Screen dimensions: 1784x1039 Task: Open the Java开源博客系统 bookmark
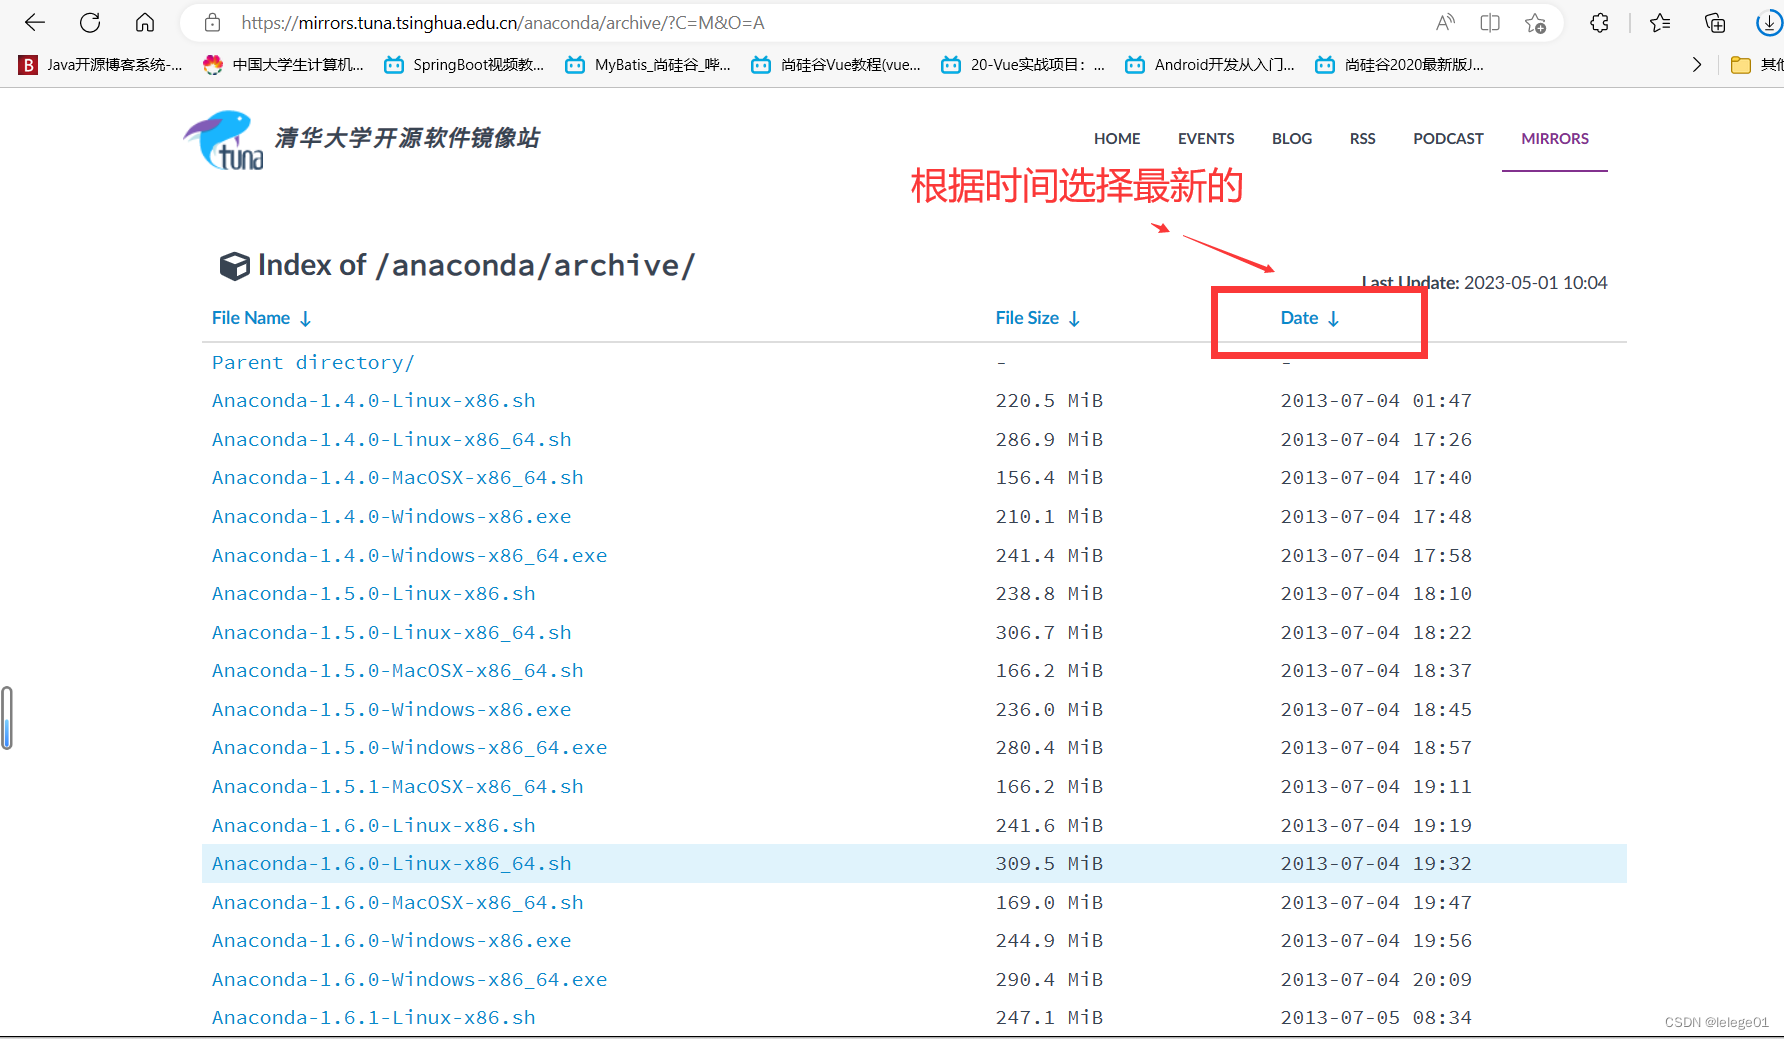click(101, 65)
